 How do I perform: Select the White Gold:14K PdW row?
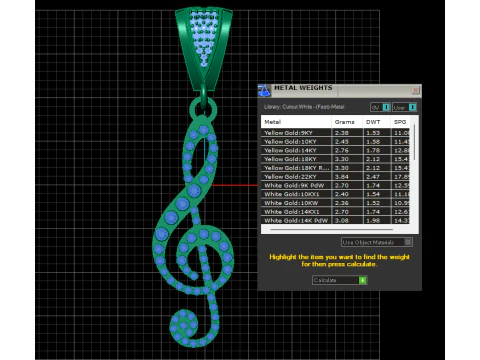click(335, 220)
